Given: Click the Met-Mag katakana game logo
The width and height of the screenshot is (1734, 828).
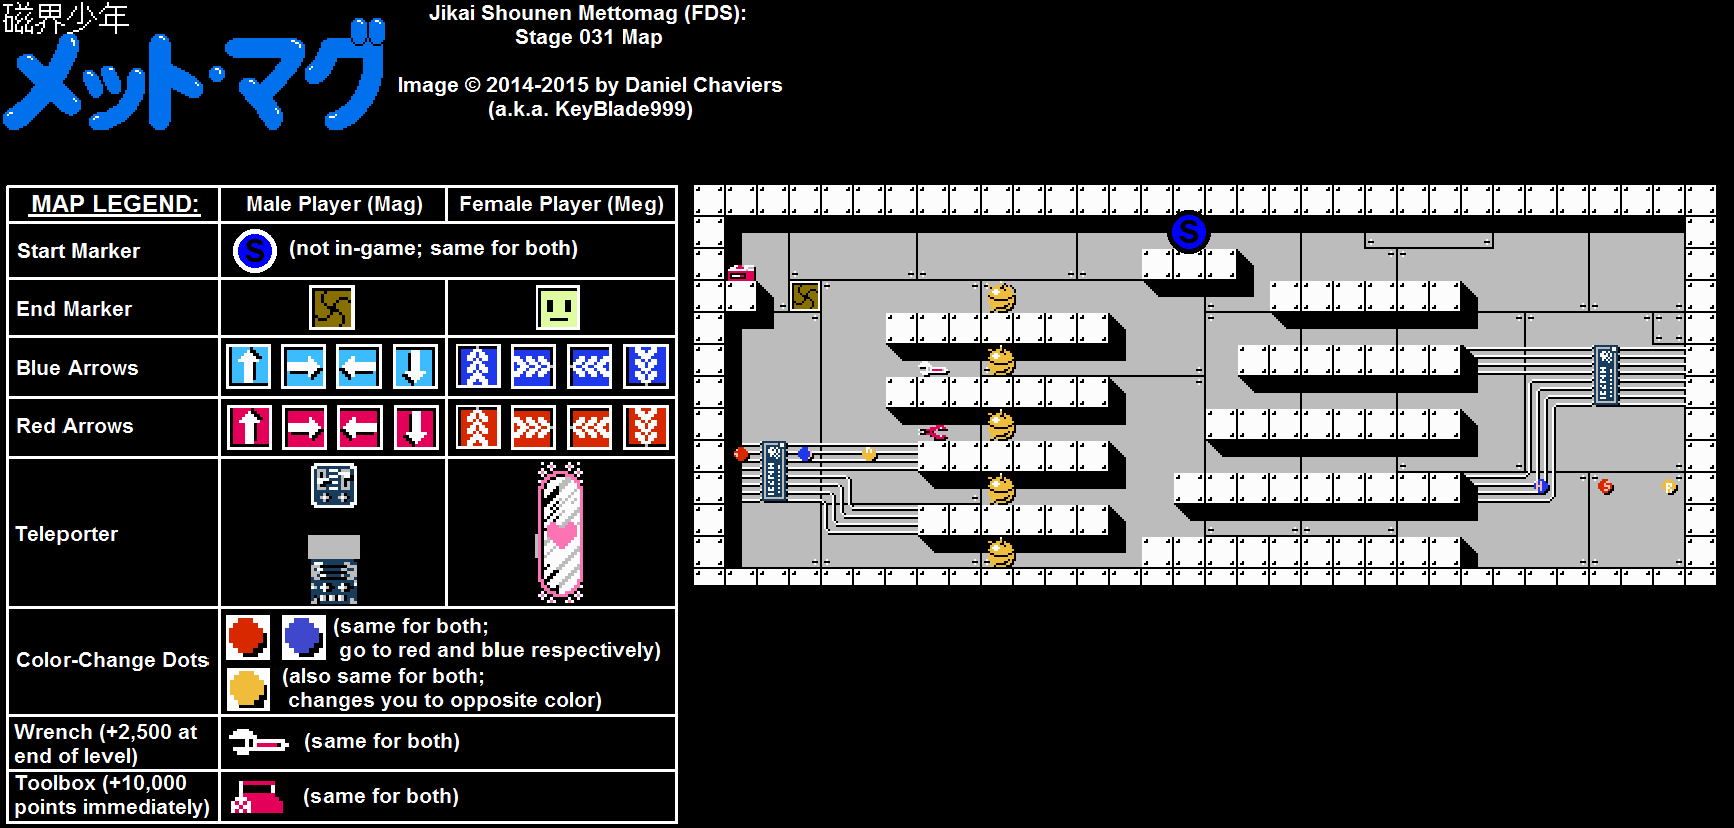Looking at the screenshot, I should (194, 74).
